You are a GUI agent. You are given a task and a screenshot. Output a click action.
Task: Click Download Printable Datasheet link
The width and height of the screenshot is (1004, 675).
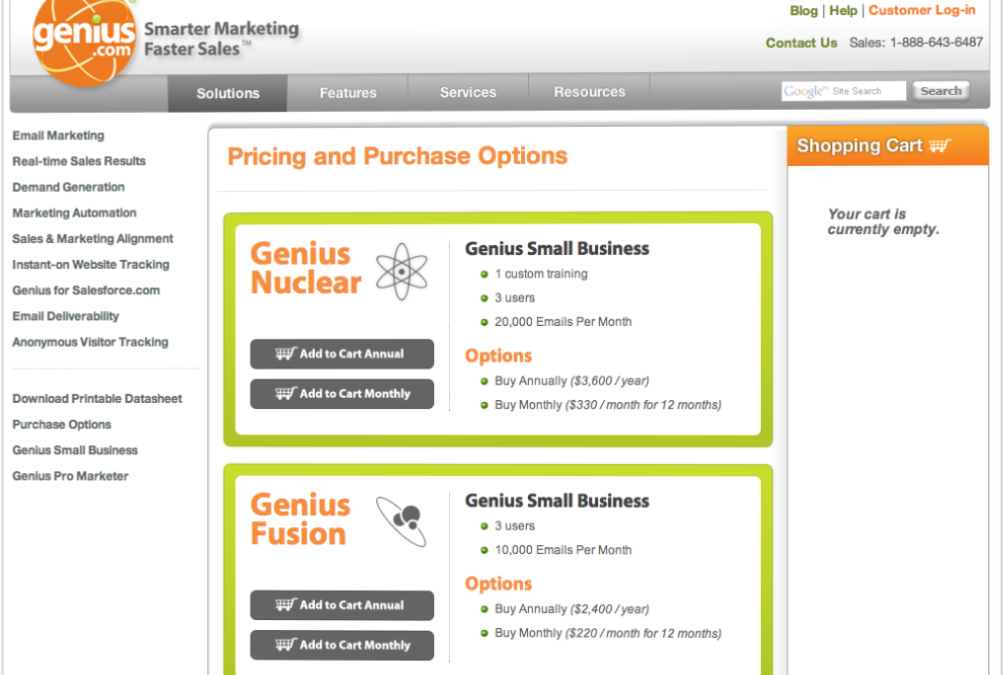coord(97,398)
